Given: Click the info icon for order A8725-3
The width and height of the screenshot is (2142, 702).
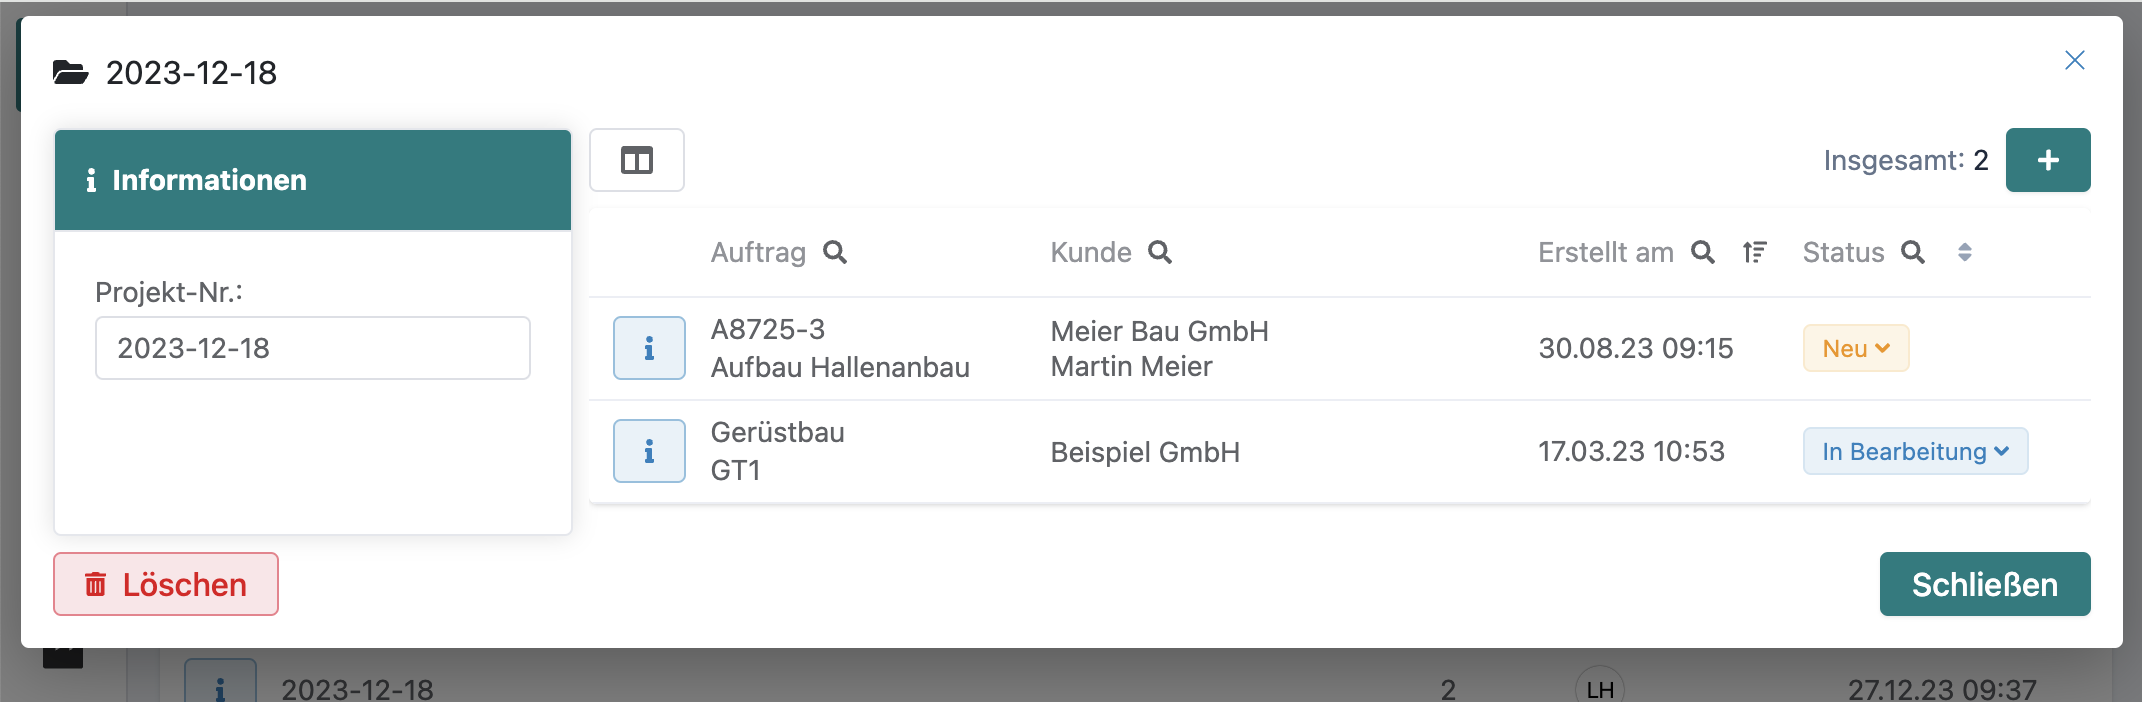Looking at the screenshot, I should (648, 348).
